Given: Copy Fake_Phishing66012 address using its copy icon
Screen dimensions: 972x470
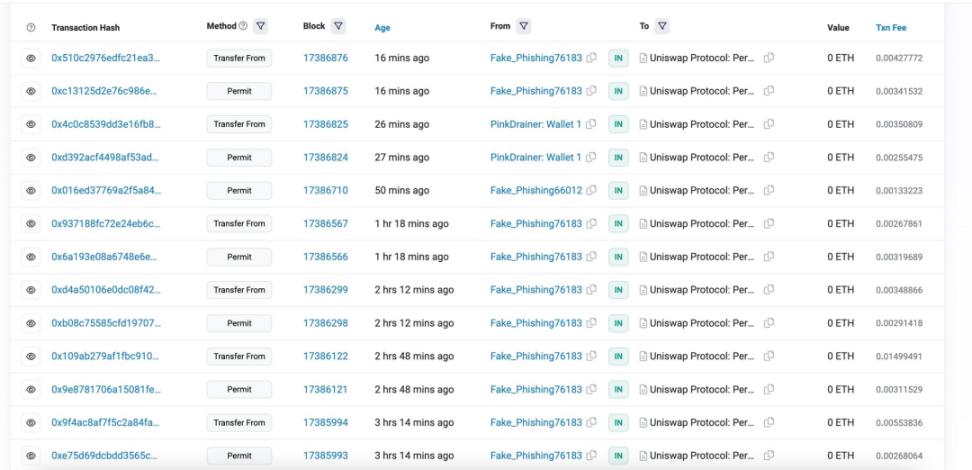Looking at the screenshot, I should [x=594, y=191].
